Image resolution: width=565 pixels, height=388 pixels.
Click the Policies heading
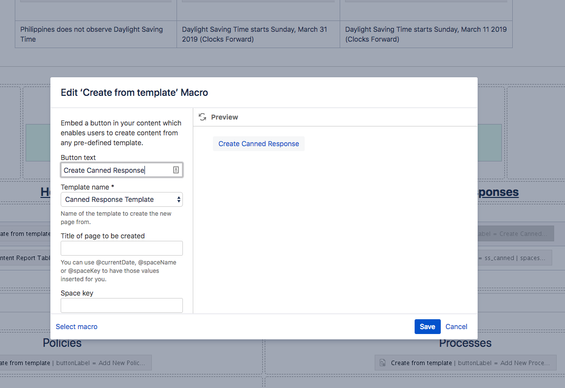[62, 343]
